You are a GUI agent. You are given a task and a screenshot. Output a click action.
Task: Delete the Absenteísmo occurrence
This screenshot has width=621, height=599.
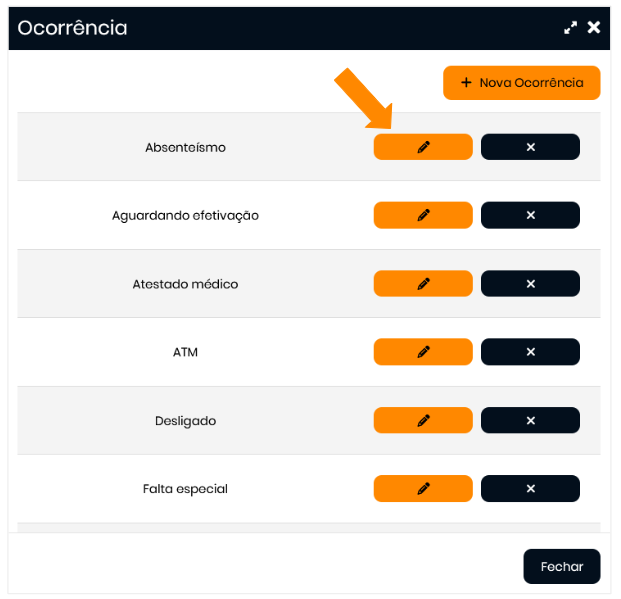(530, 147)
